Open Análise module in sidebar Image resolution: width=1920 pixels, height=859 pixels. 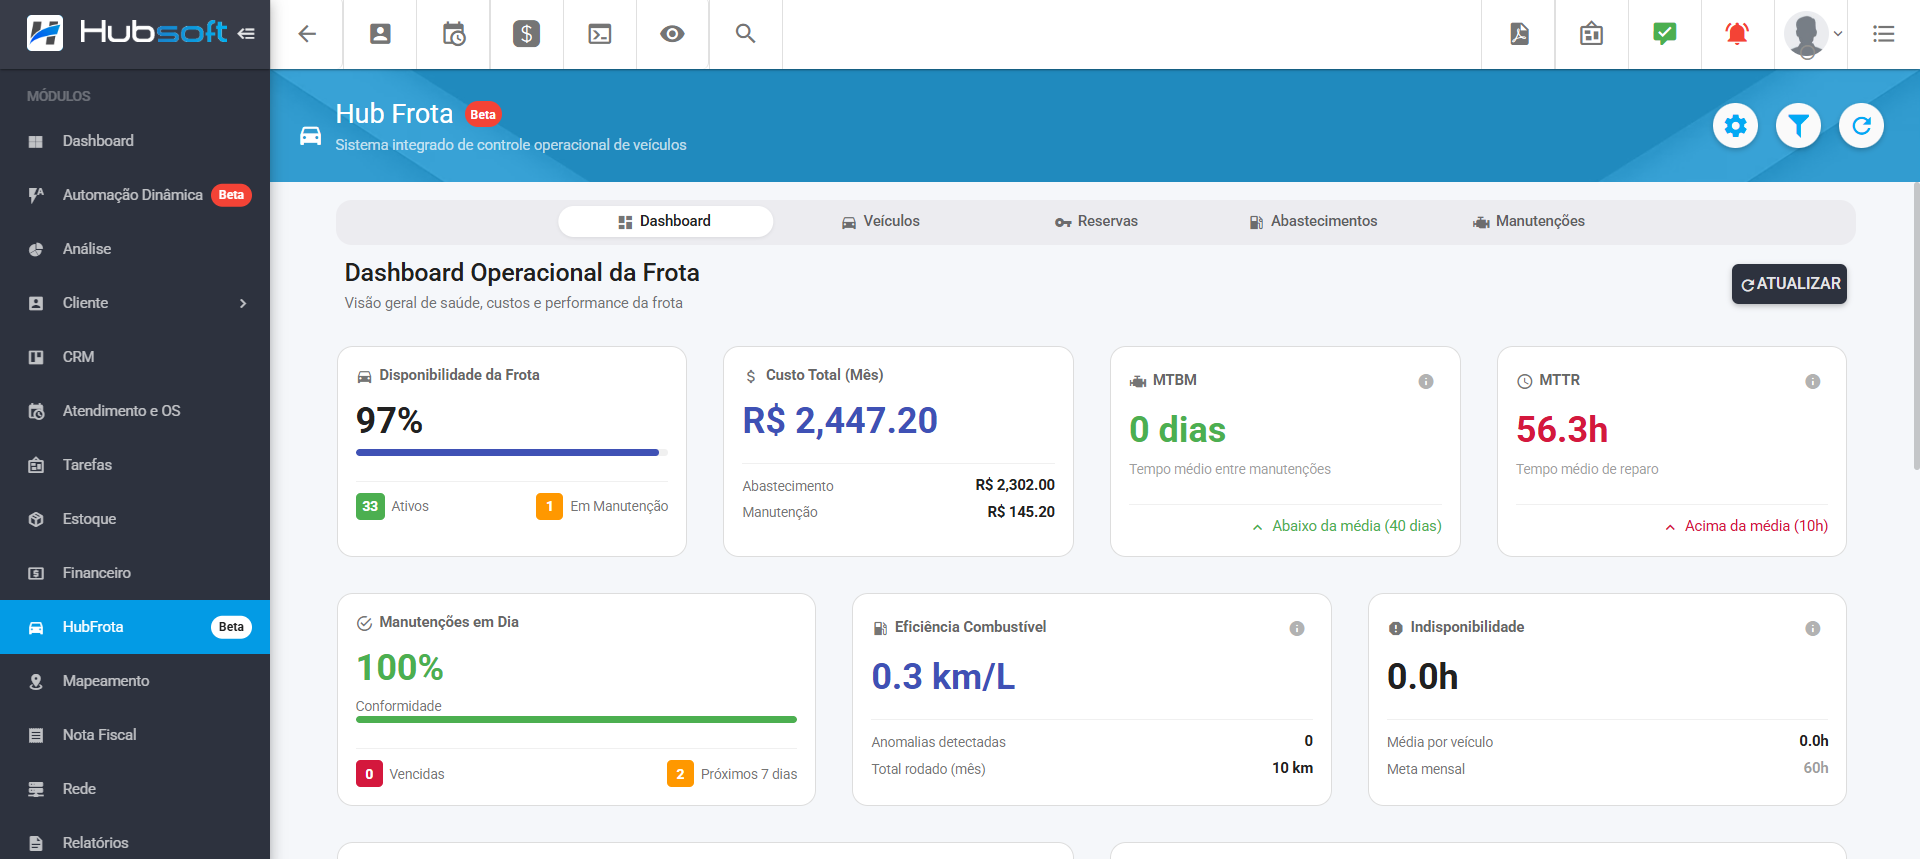[135, 249]
